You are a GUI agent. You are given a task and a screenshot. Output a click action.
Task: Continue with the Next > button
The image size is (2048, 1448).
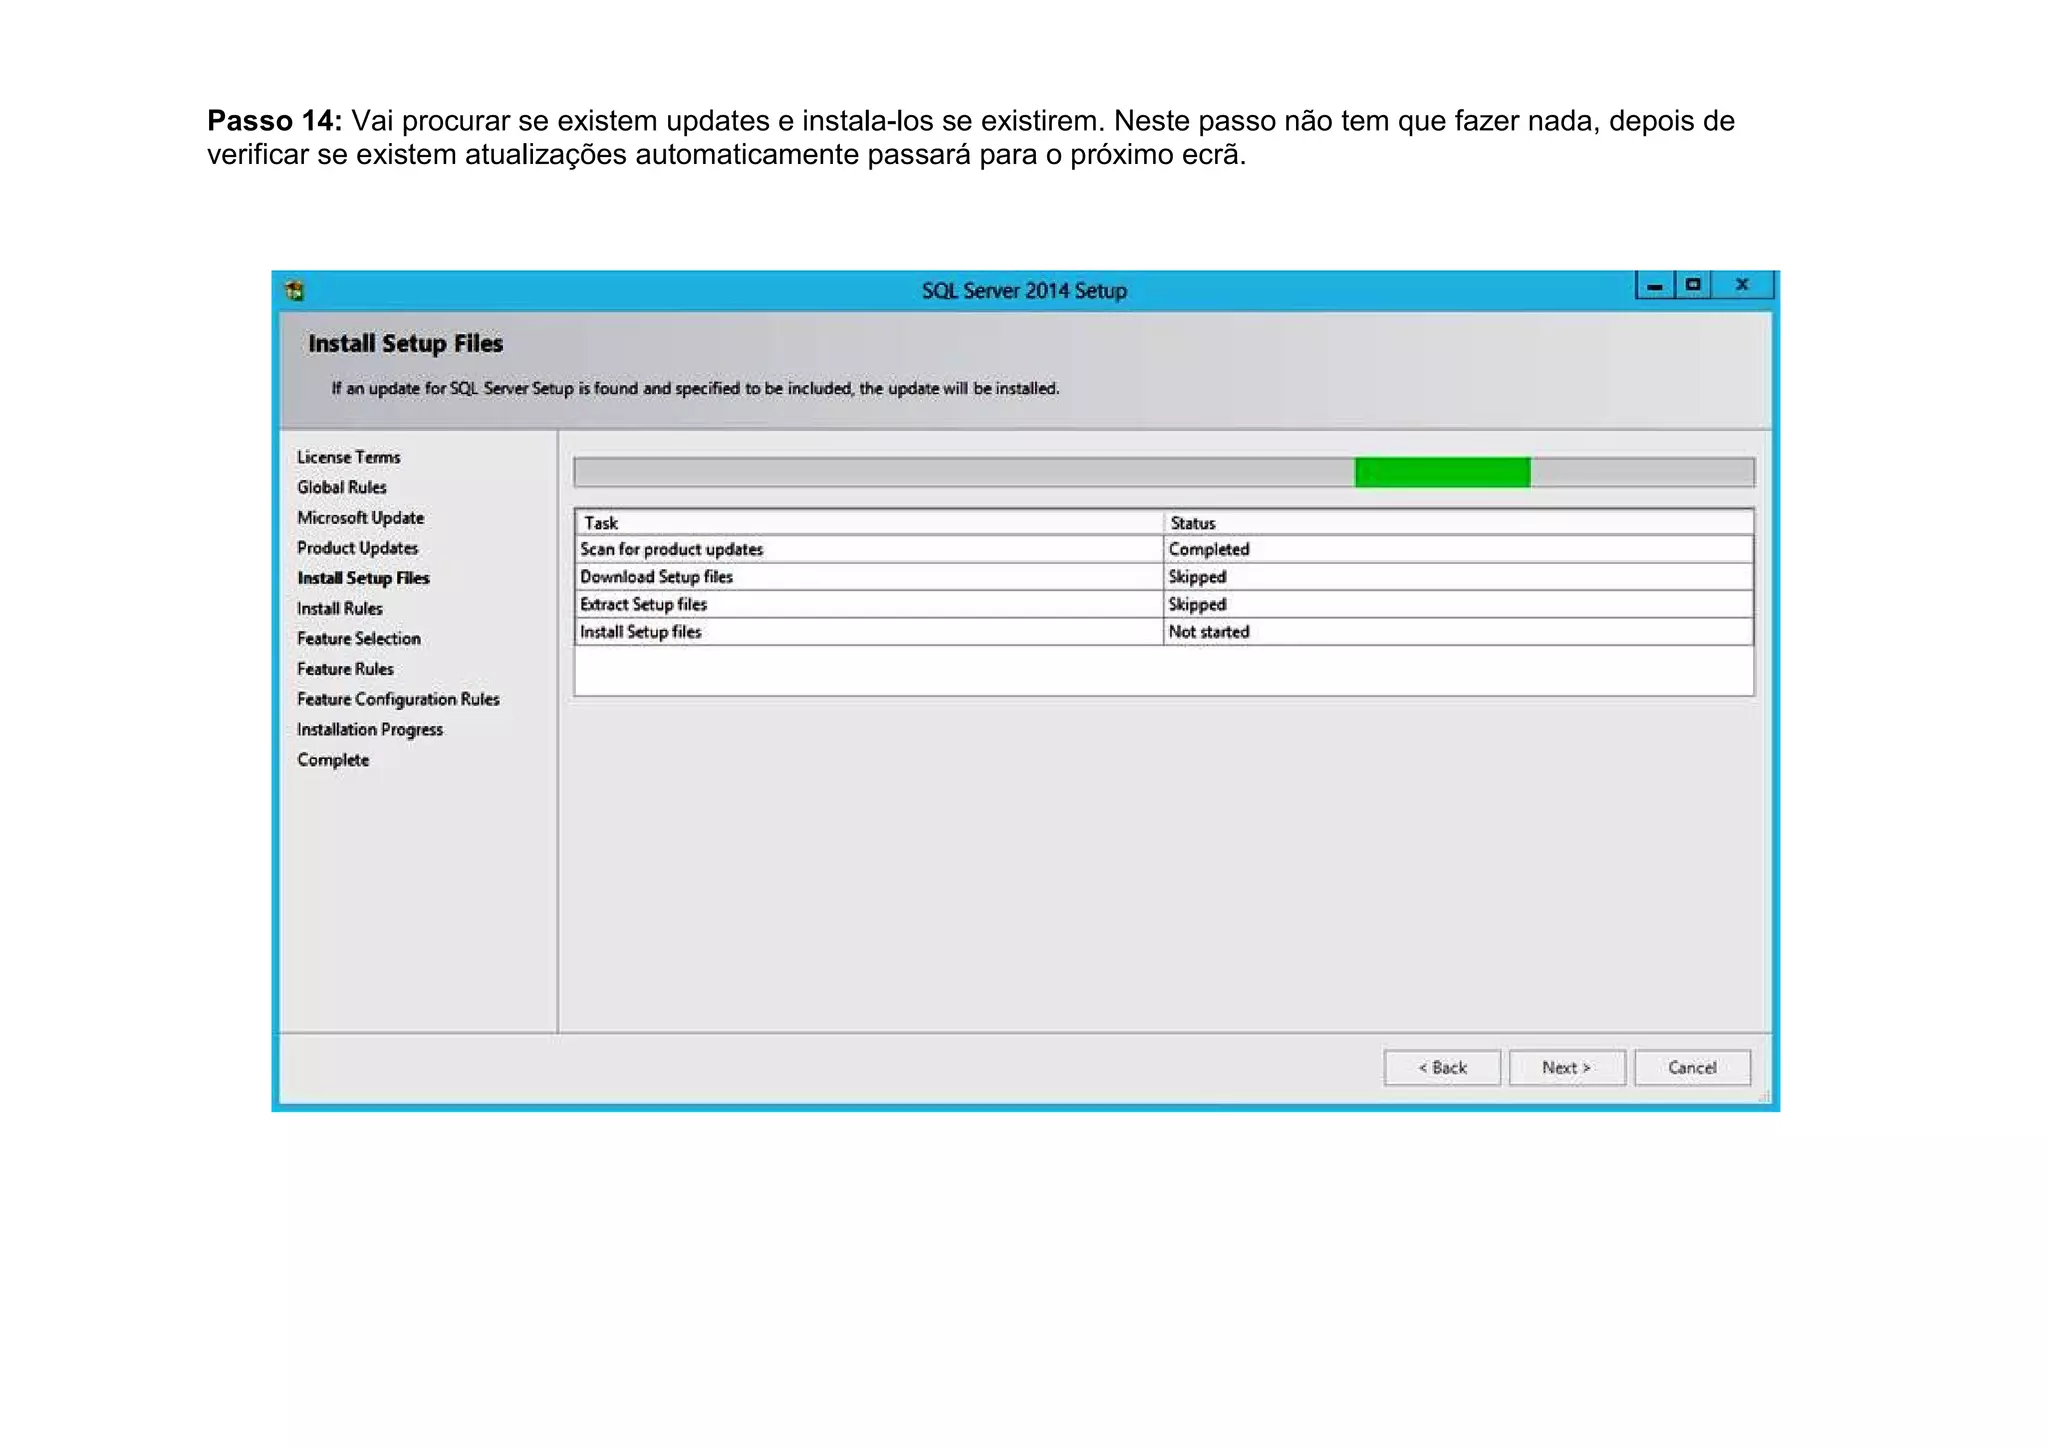[1567, 1068]
